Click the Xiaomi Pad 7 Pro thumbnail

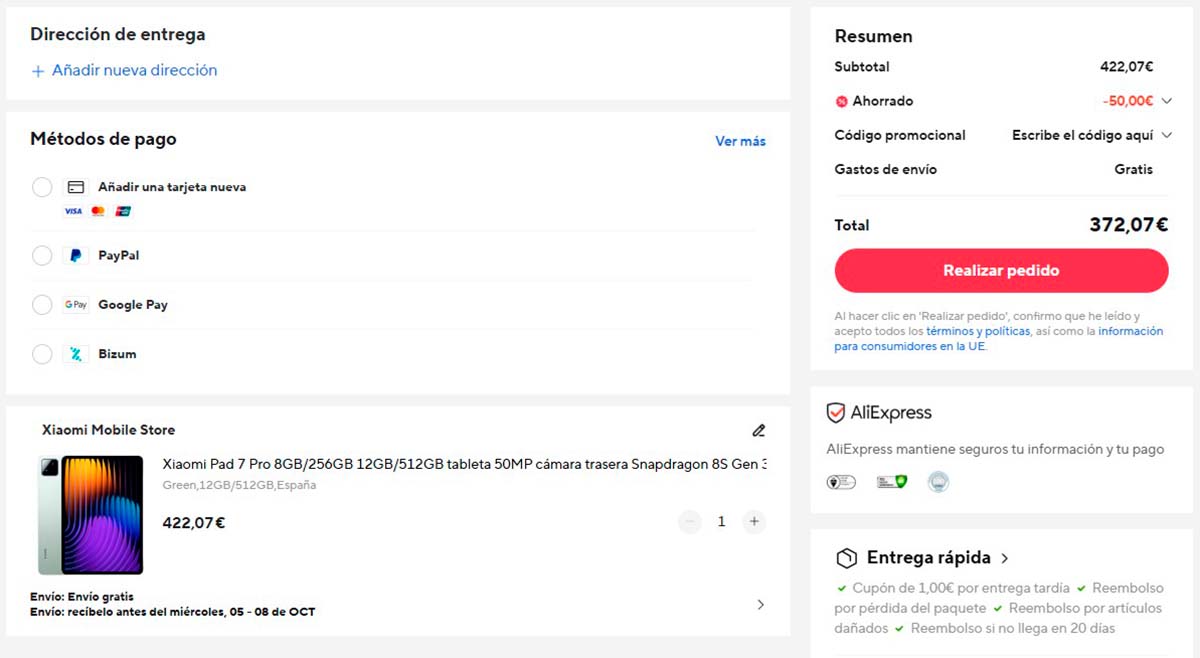click(91, 514)
